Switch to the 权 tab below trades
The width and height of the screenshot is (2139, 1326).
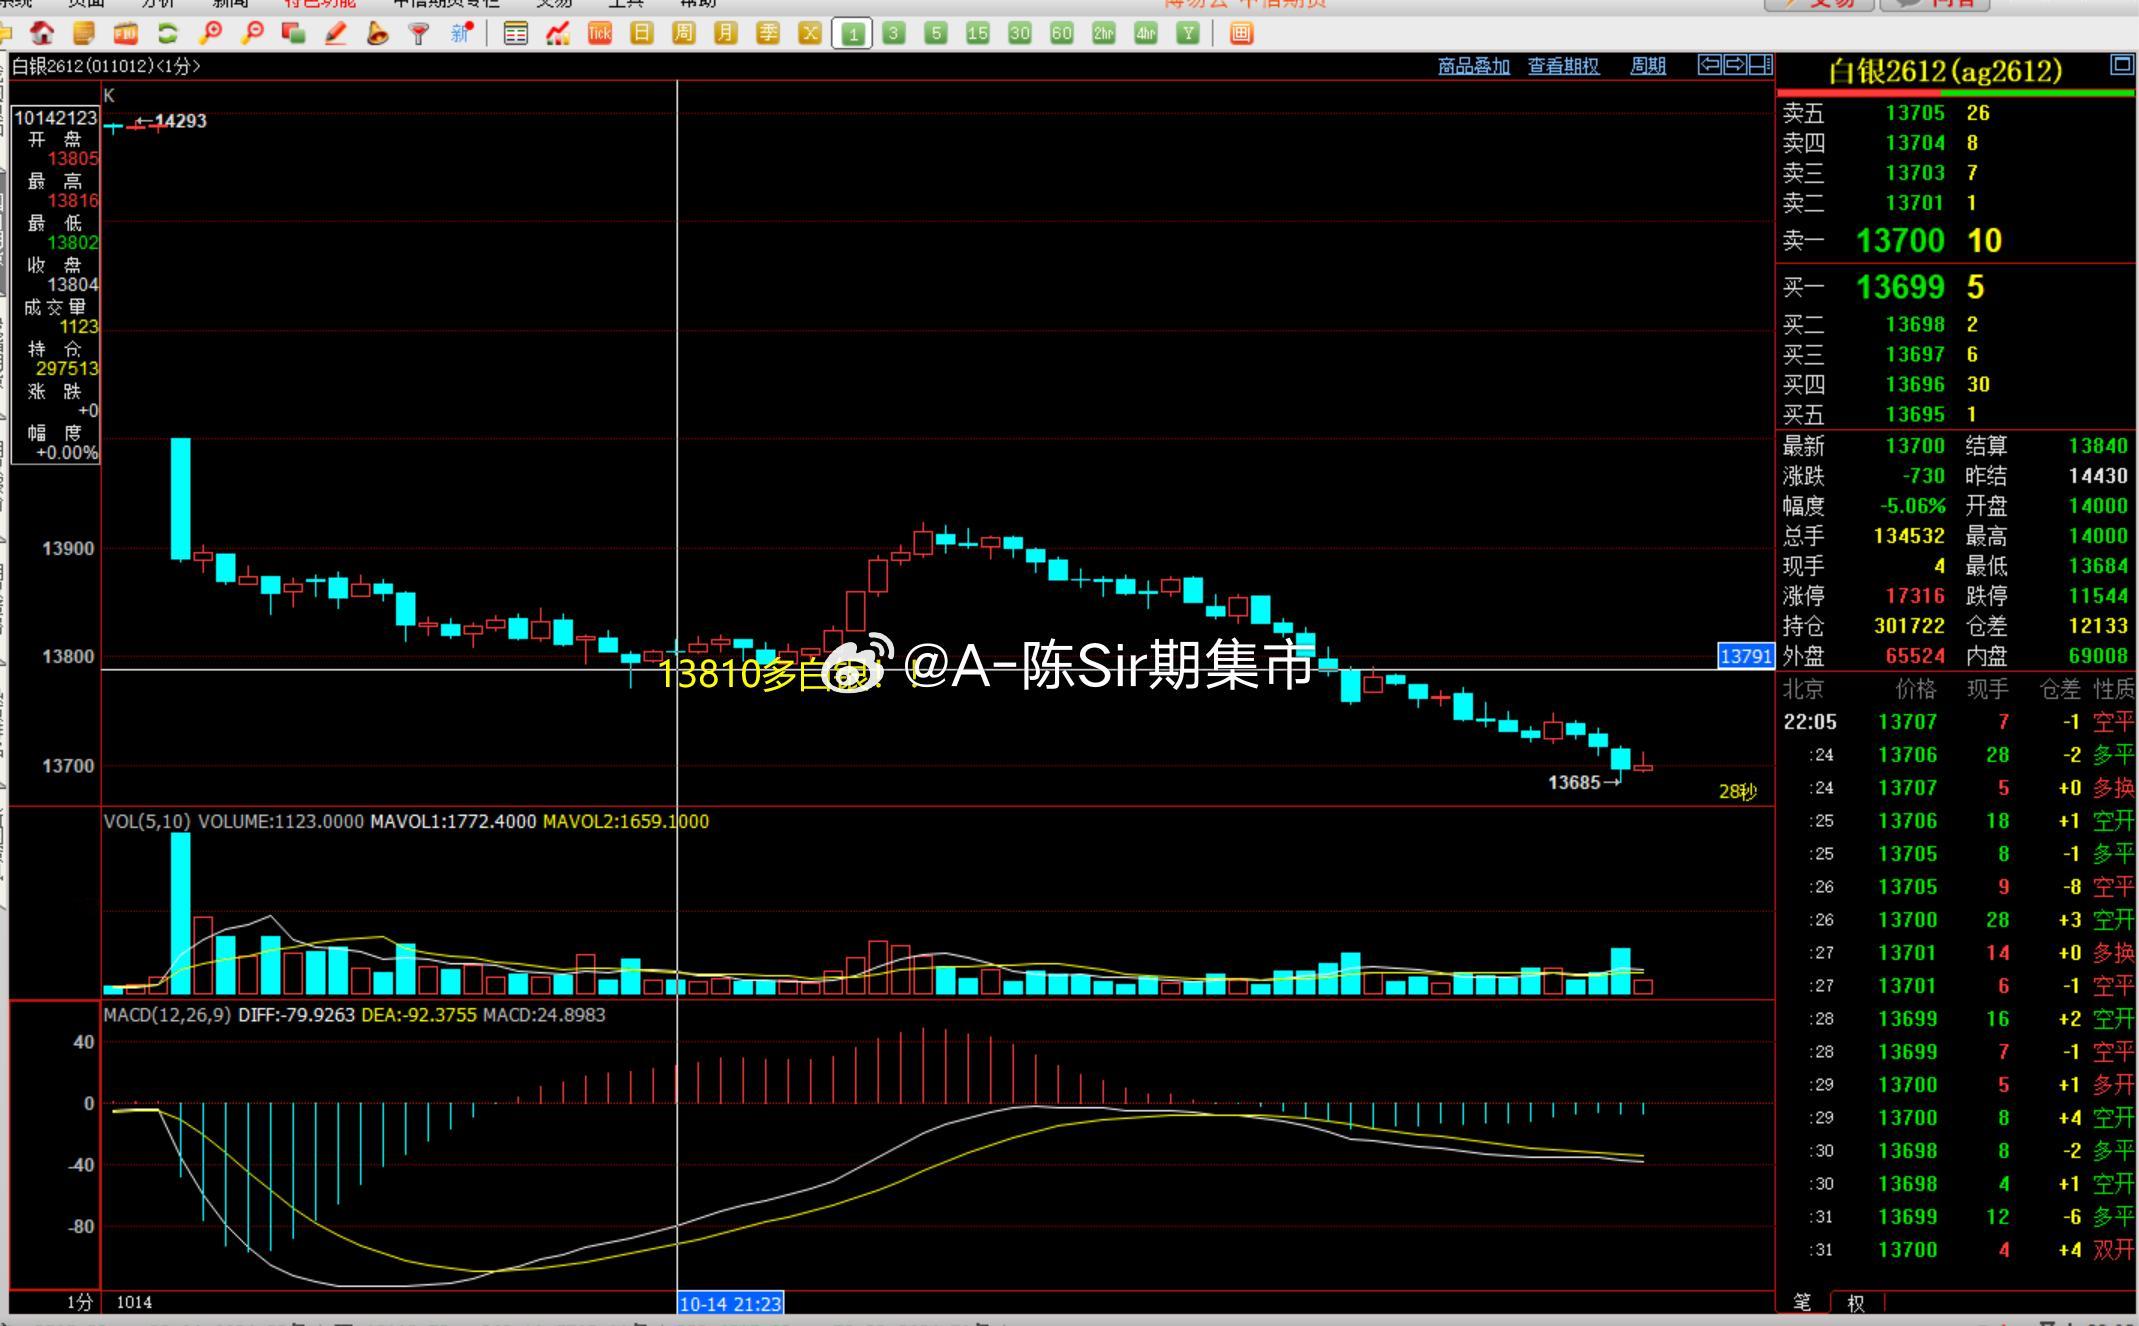pos(1856,1303)
